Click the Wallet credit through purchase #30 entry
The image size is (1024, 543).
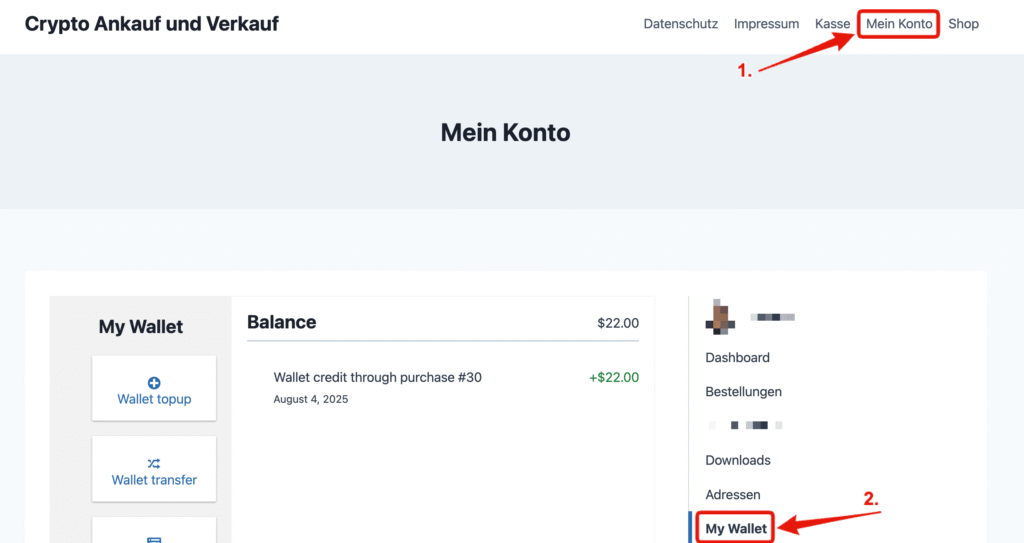coord(377,378)
